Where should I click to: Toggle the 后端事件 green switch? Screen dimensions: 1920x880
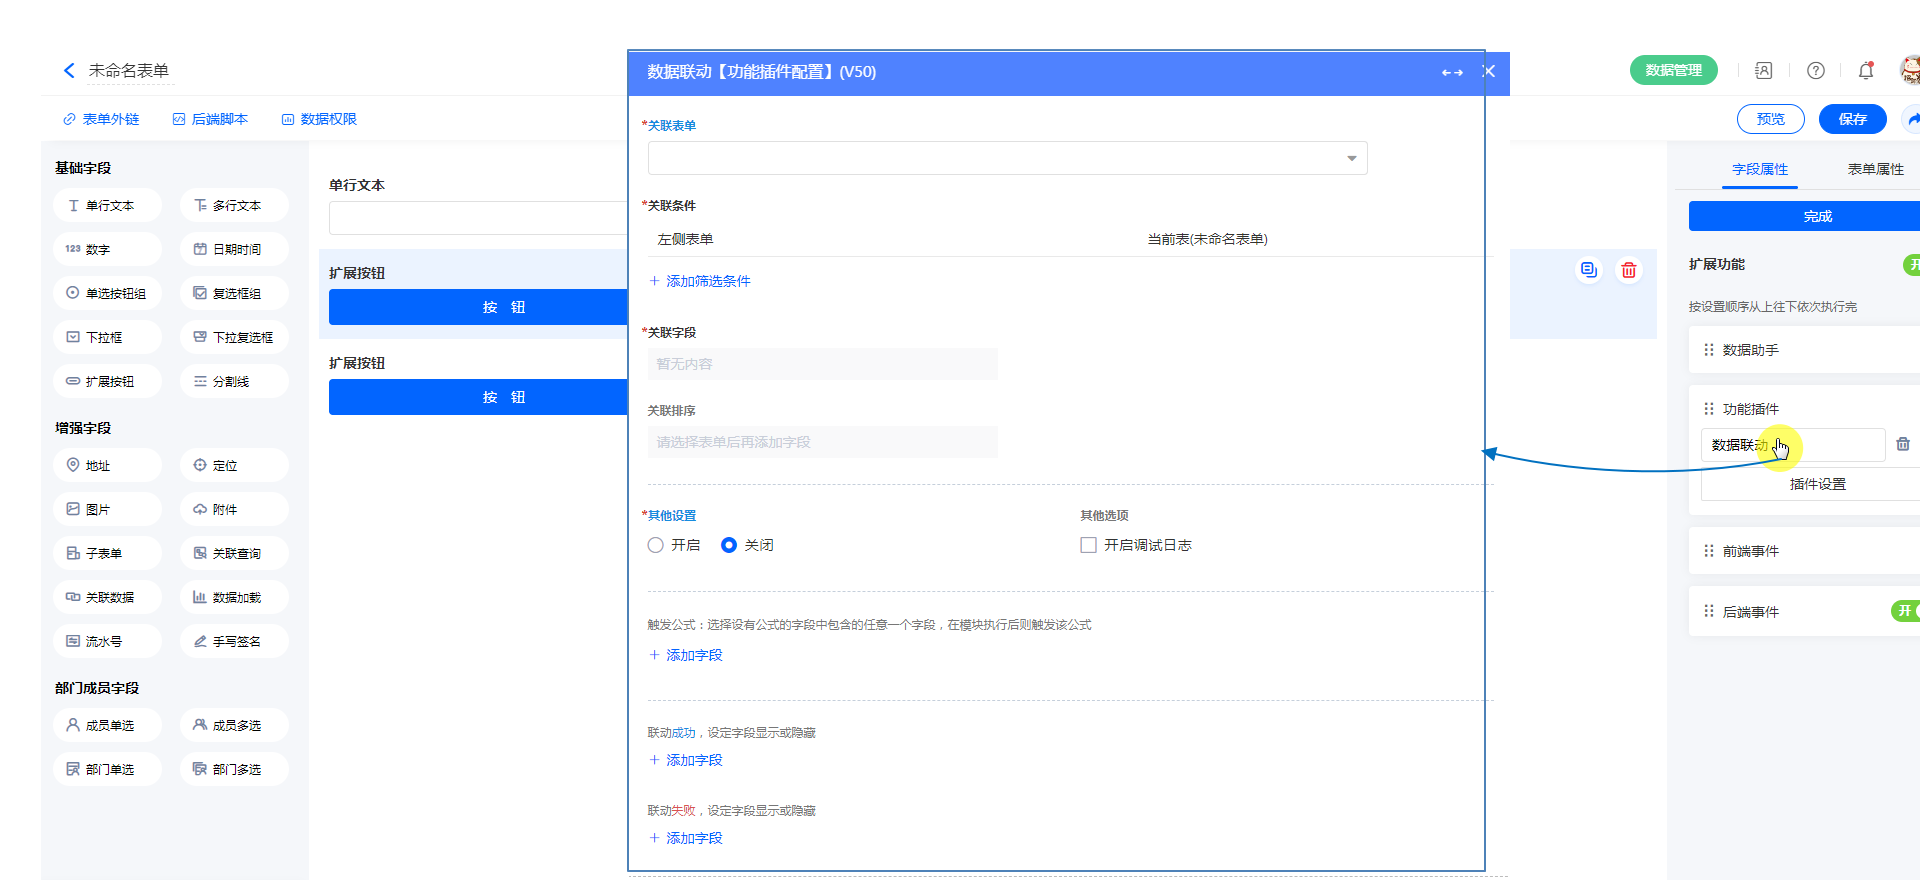(x=1904, y=611)
